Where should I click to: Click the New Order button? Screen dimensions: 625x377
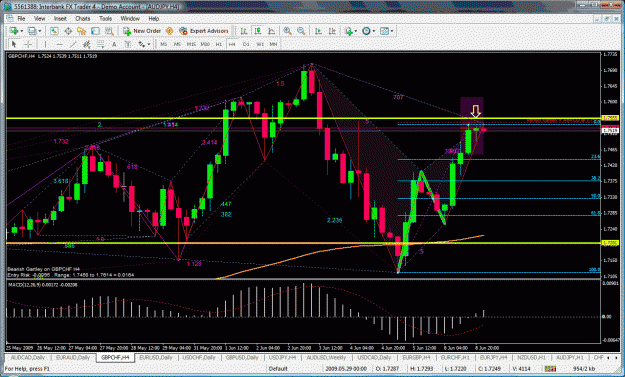coord(142,31)
